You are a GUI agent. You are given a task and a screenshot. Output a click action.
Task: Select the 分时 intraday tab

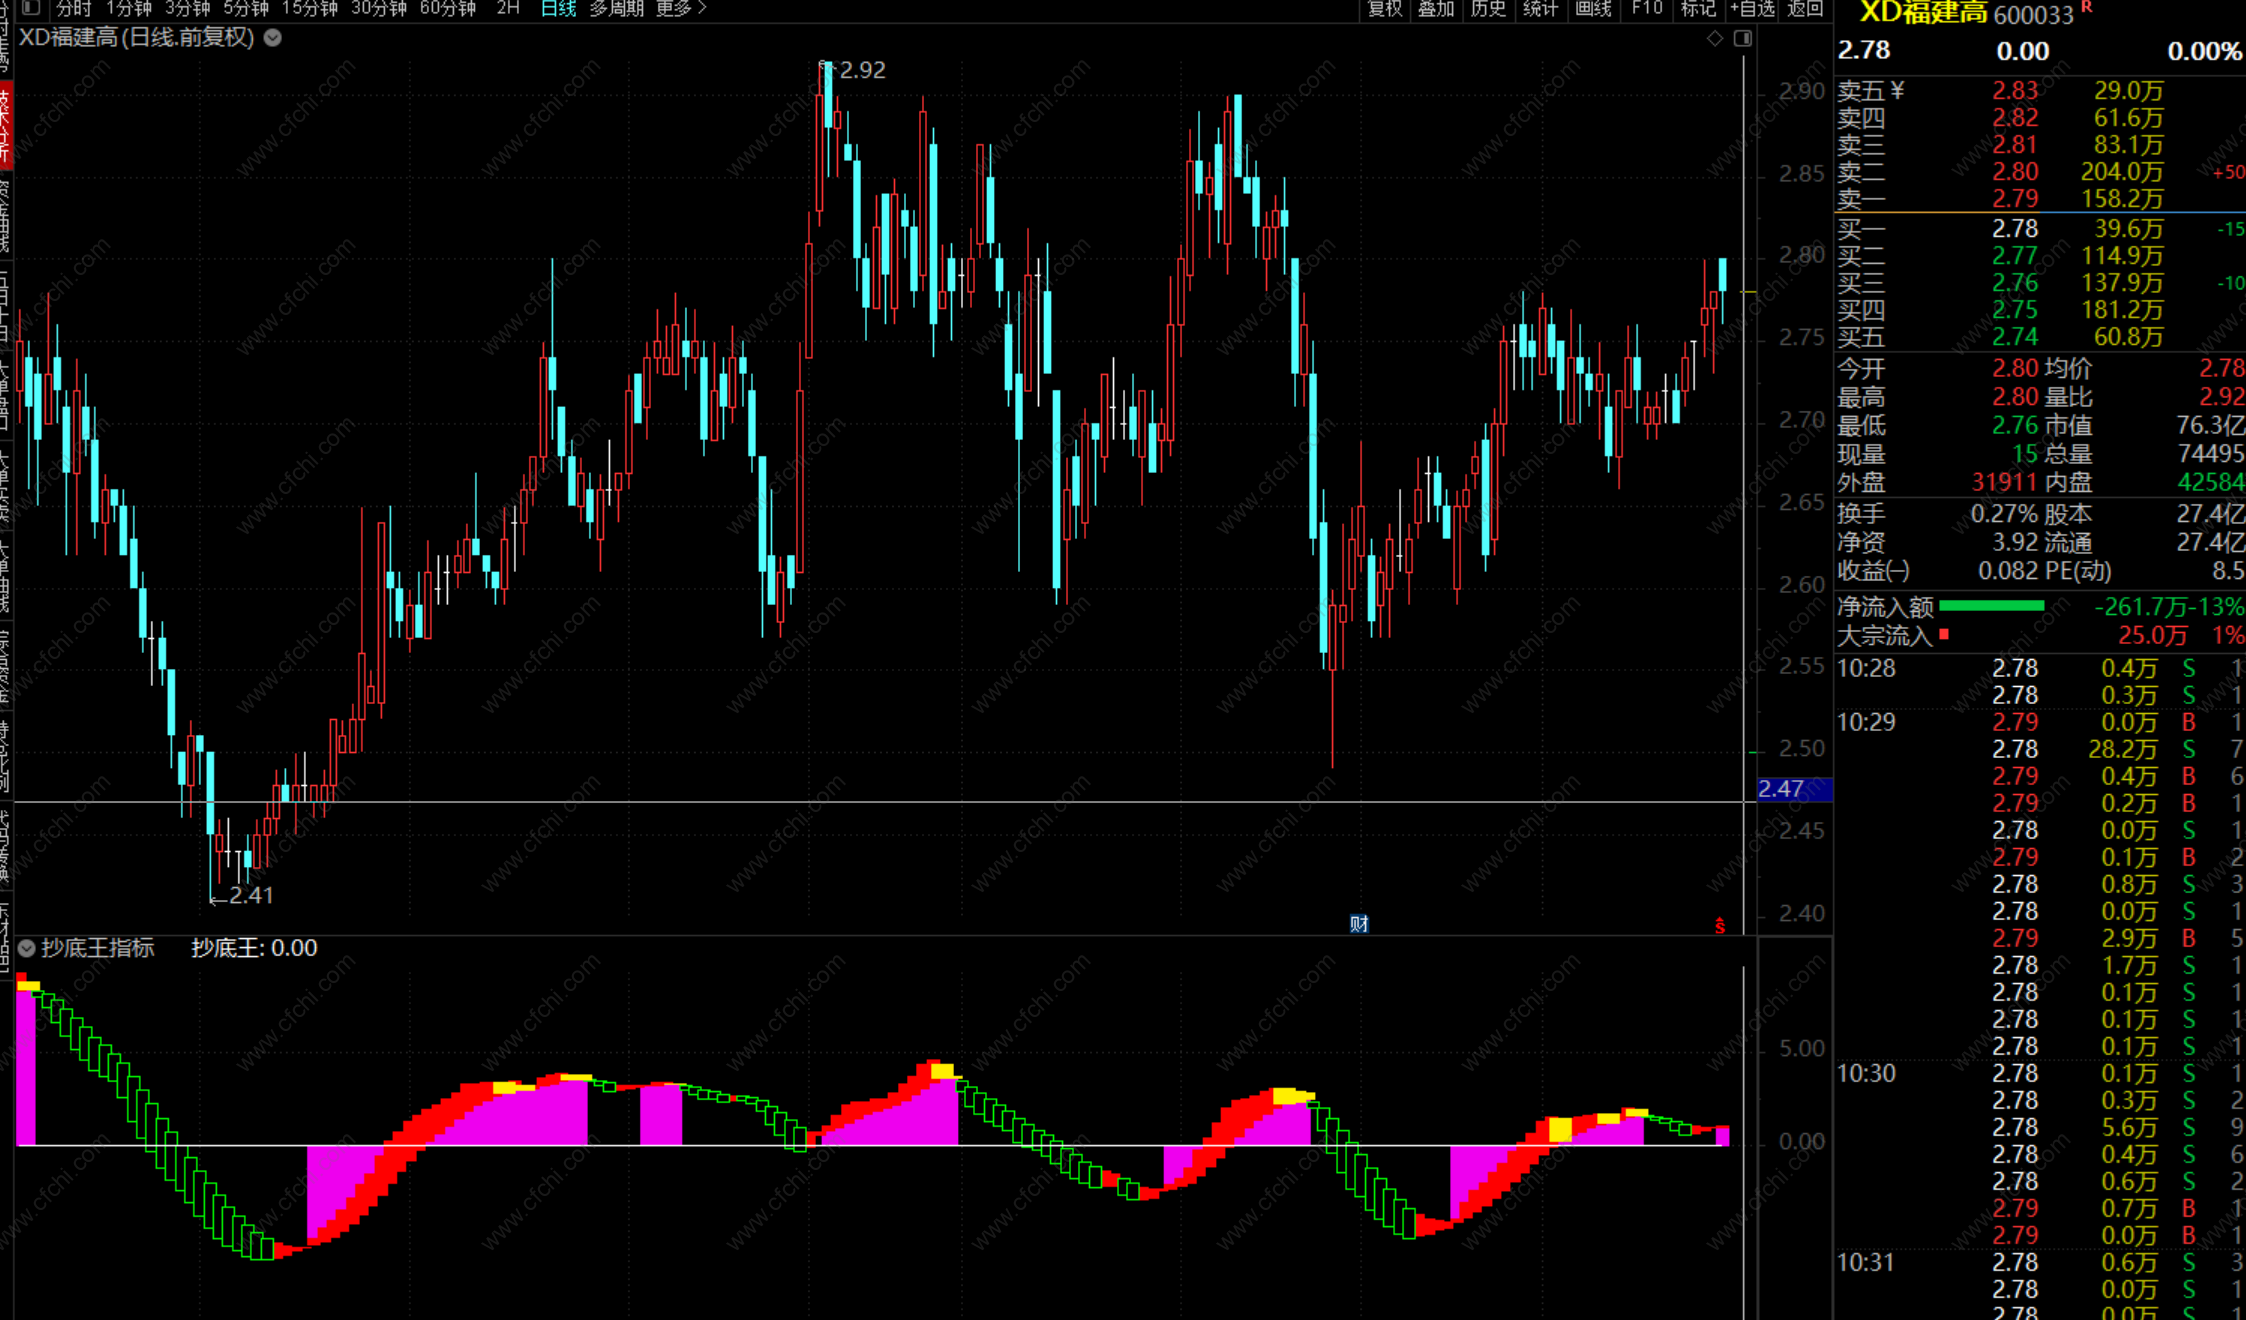coord(74,9)
